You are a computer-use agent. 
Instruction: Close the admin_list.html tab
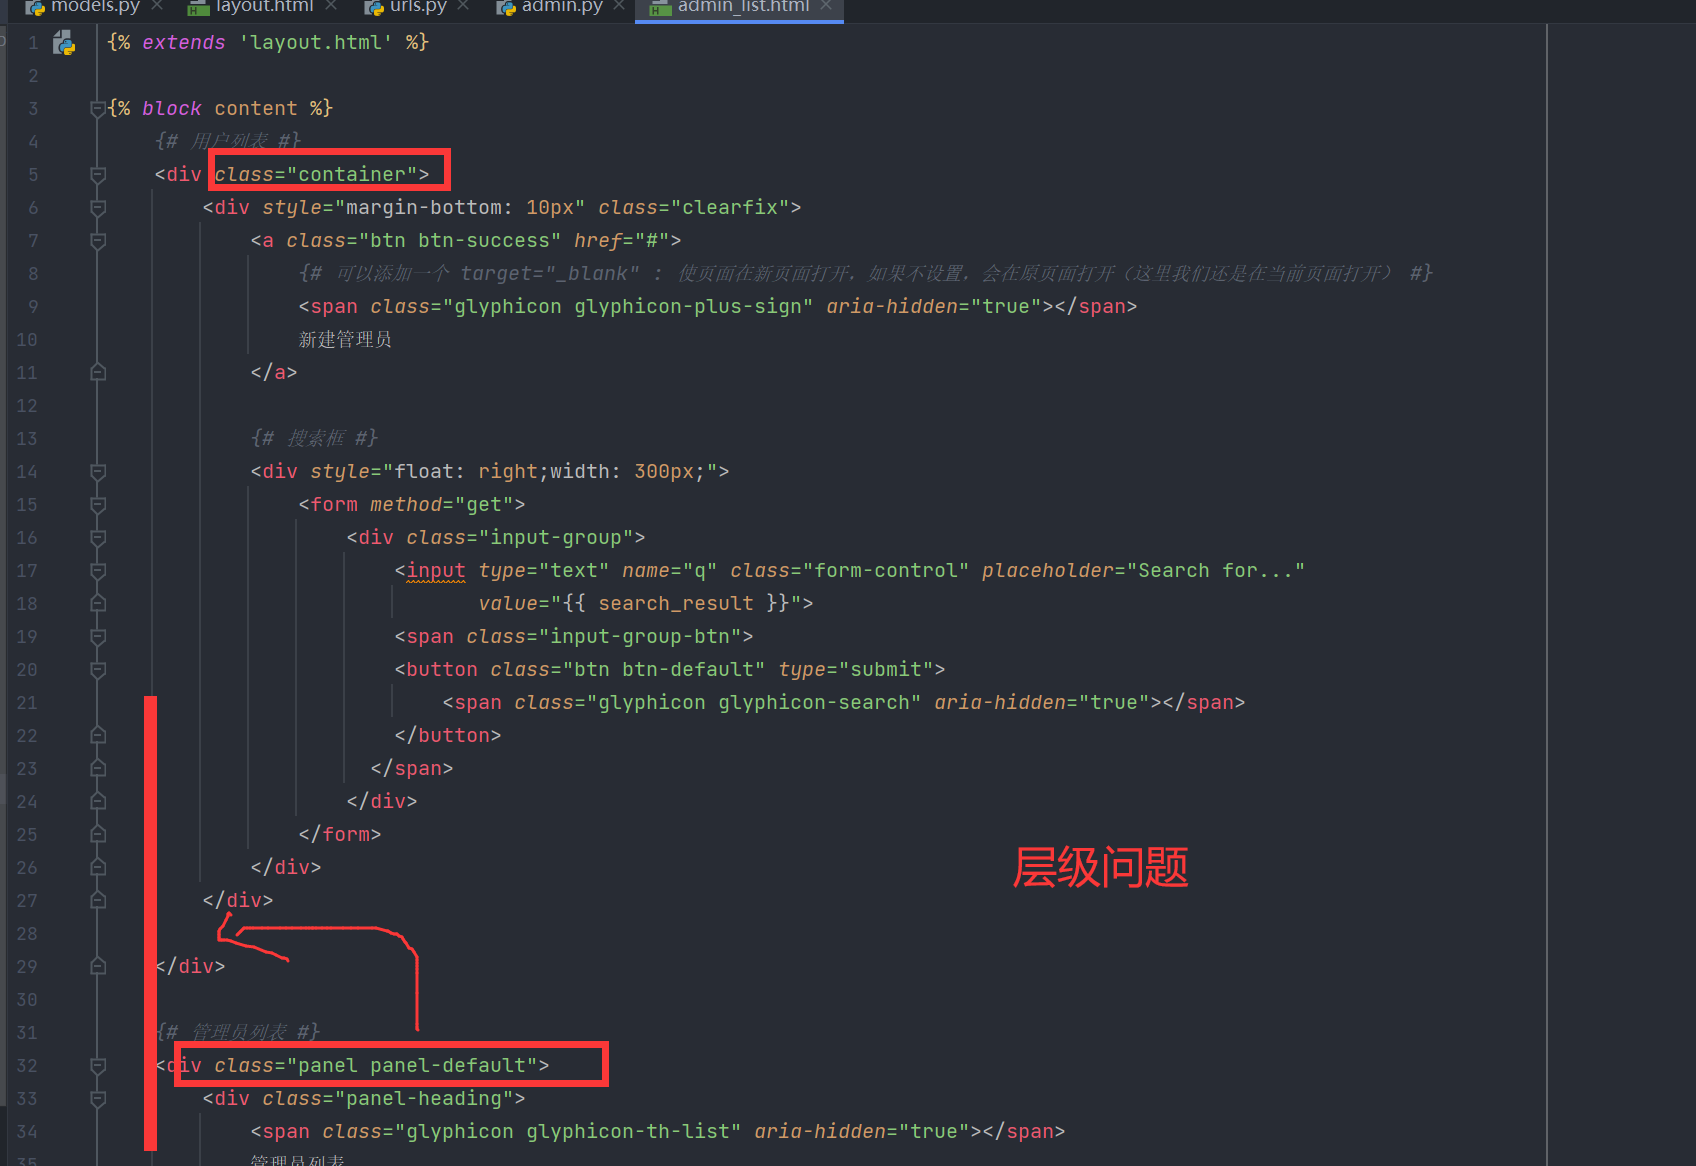[x=826, y=6]
